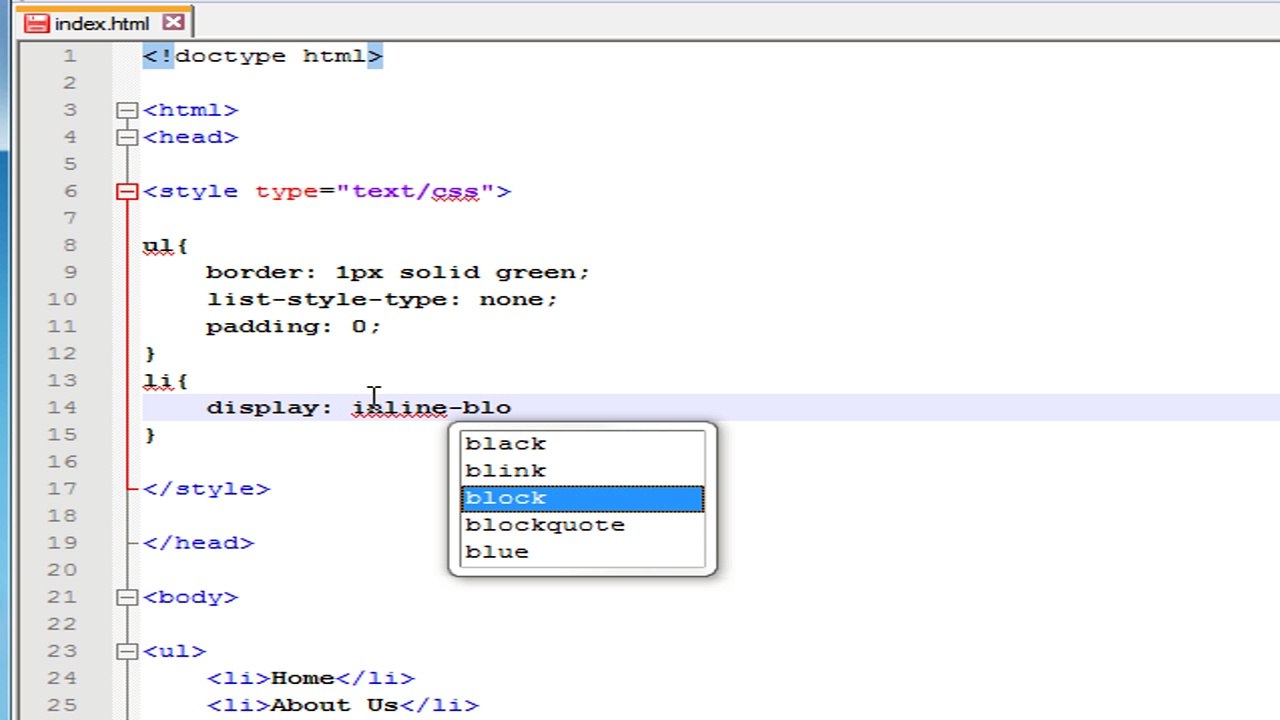Close the index.html tab
Image resolution: width=1280 pixels, height=720 pixels.
point(173,22)
